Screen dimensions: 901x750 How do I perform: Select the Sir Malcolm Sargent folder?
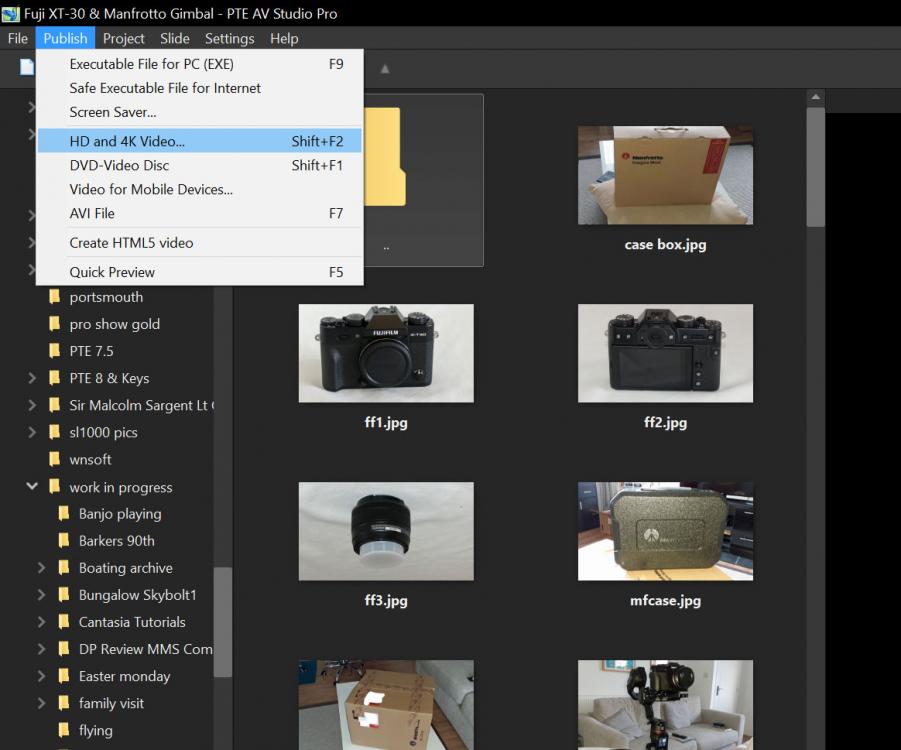tap(141, 405)
